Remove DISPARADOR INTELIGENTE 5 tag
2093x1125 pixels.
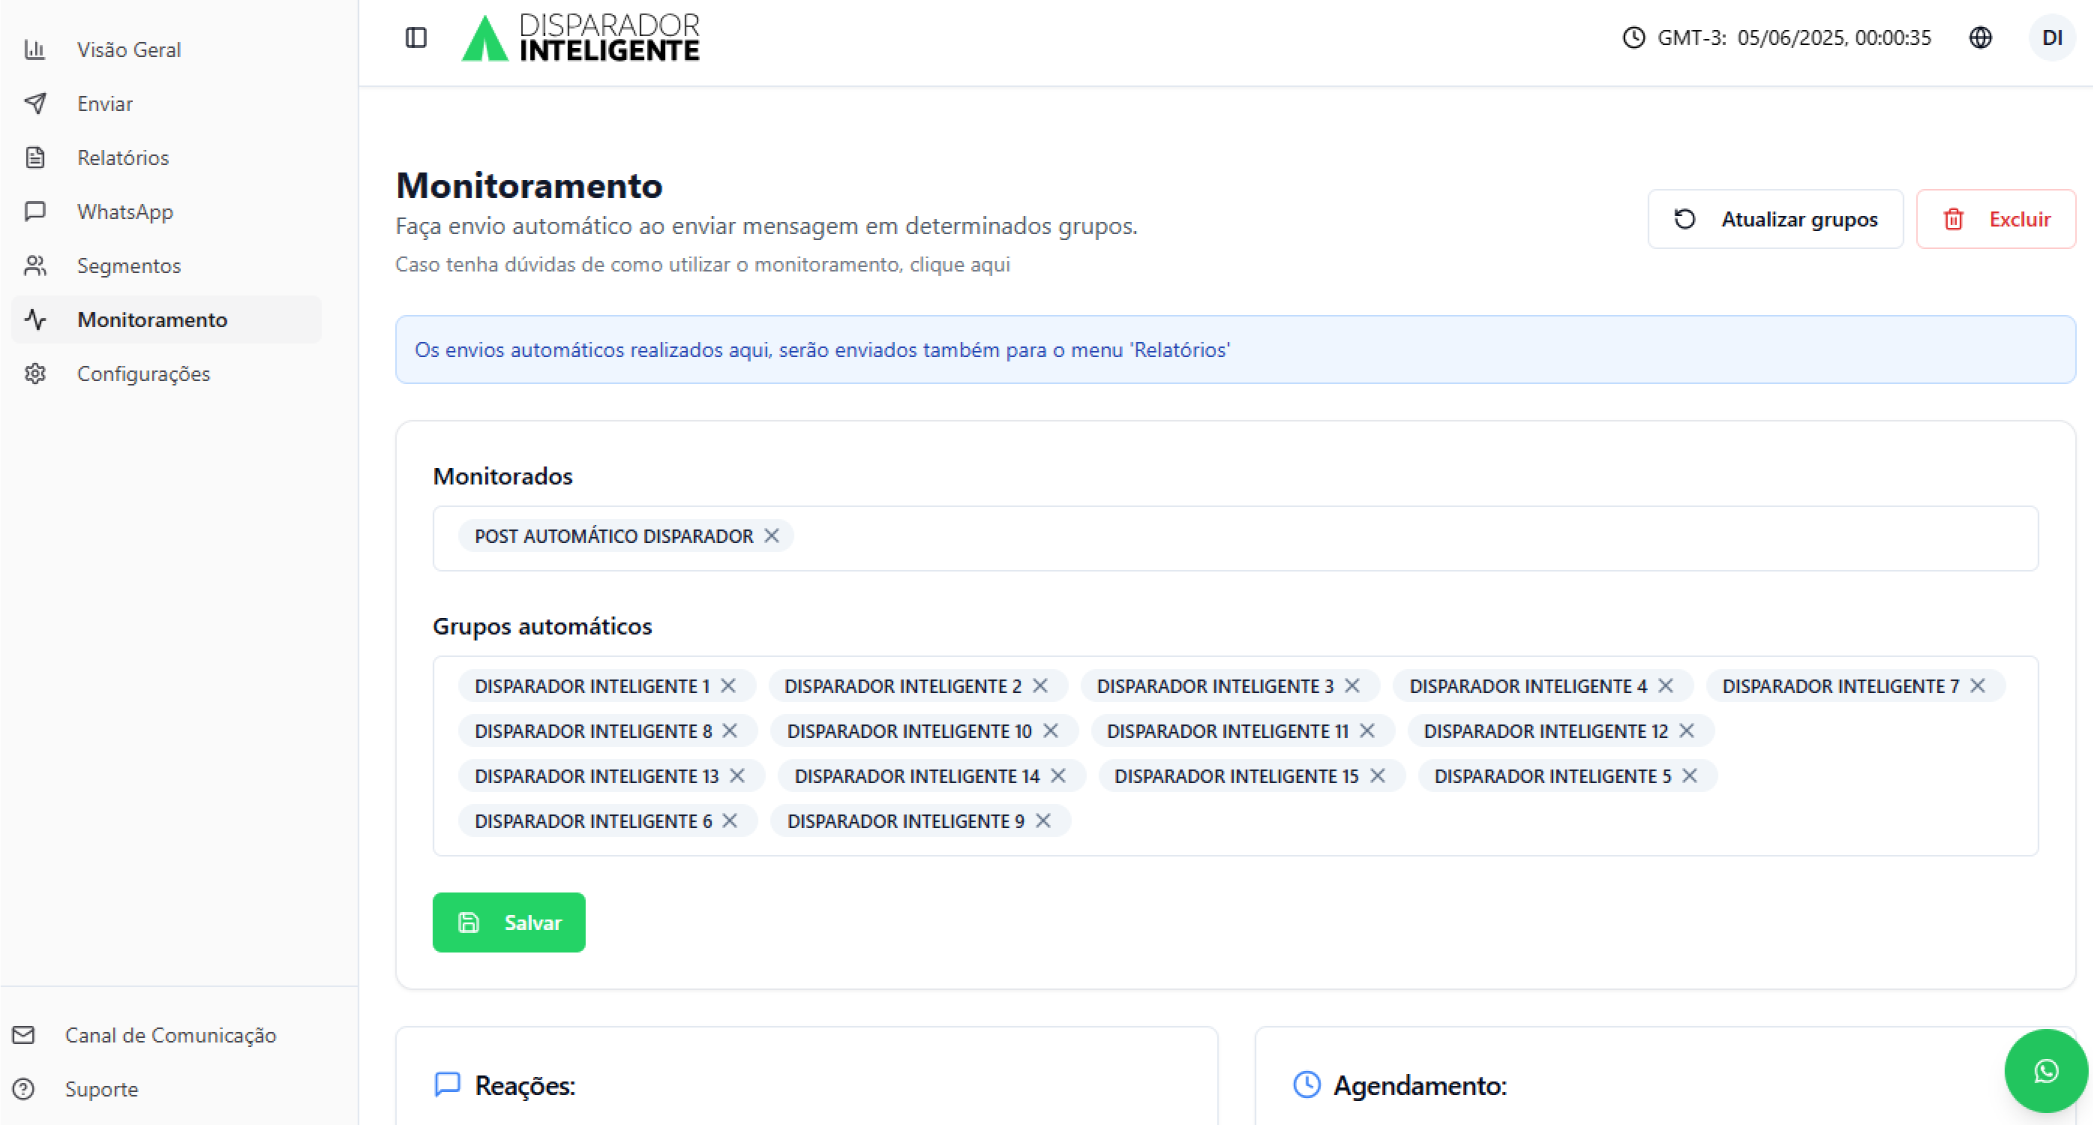(x=1689, y=776)
